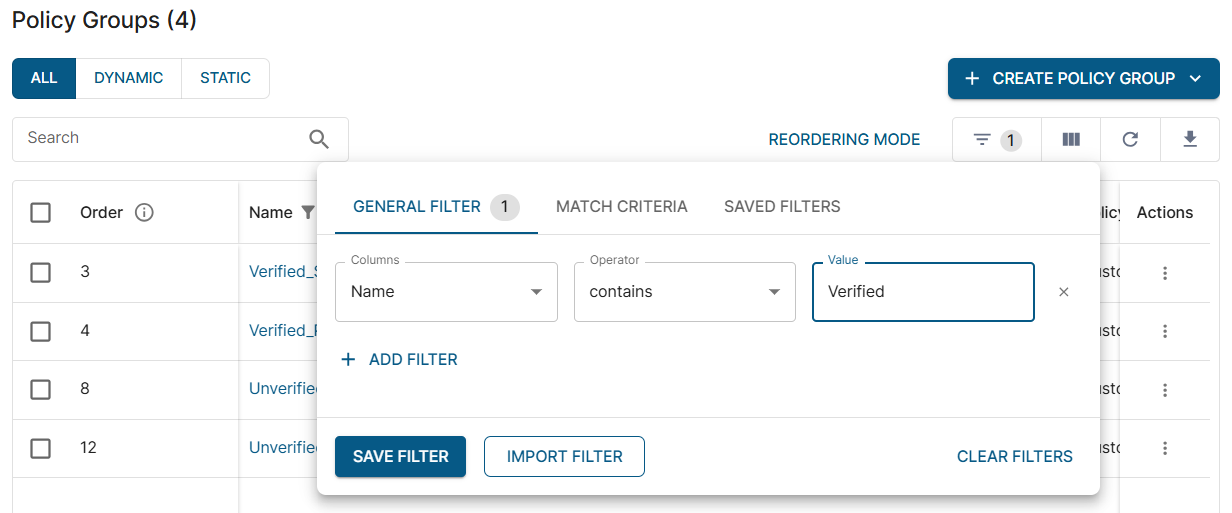Click the search magnifier icon
The height and width of the screenshot is (513, 1232).
pos(319,139)
